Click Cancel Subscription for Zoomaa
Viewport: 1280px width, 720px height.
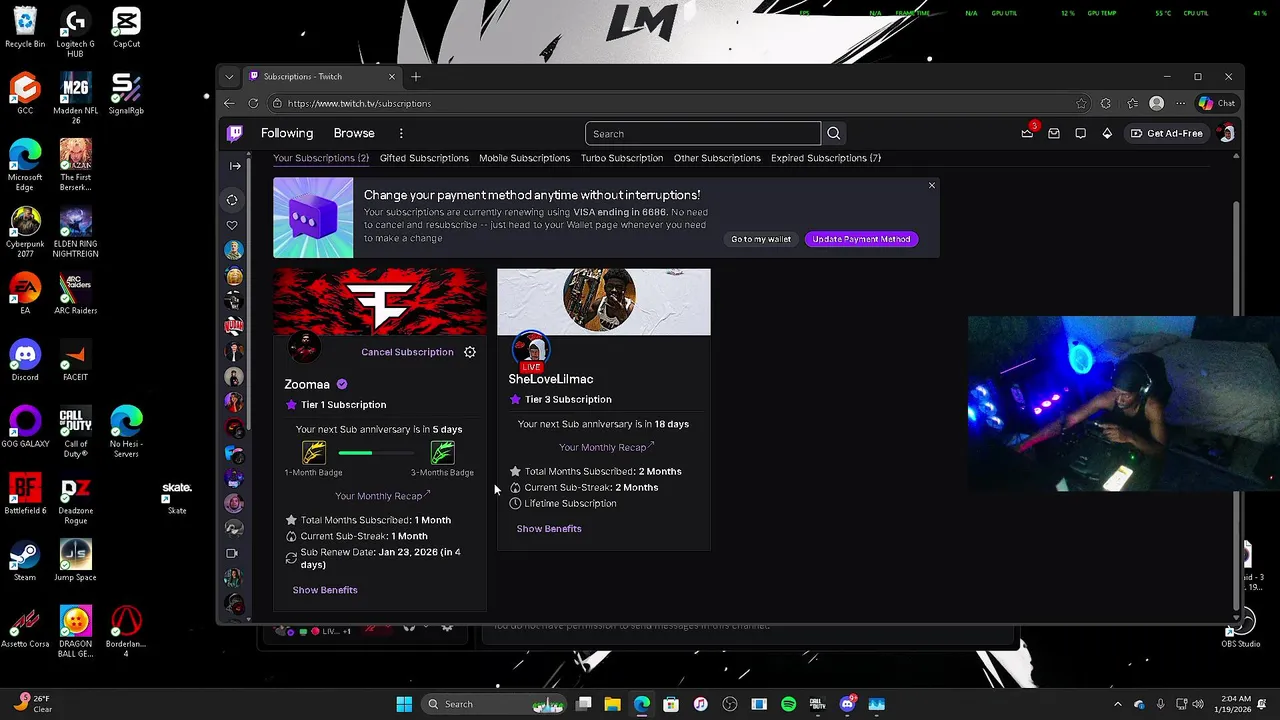click(x=407, y=352)
